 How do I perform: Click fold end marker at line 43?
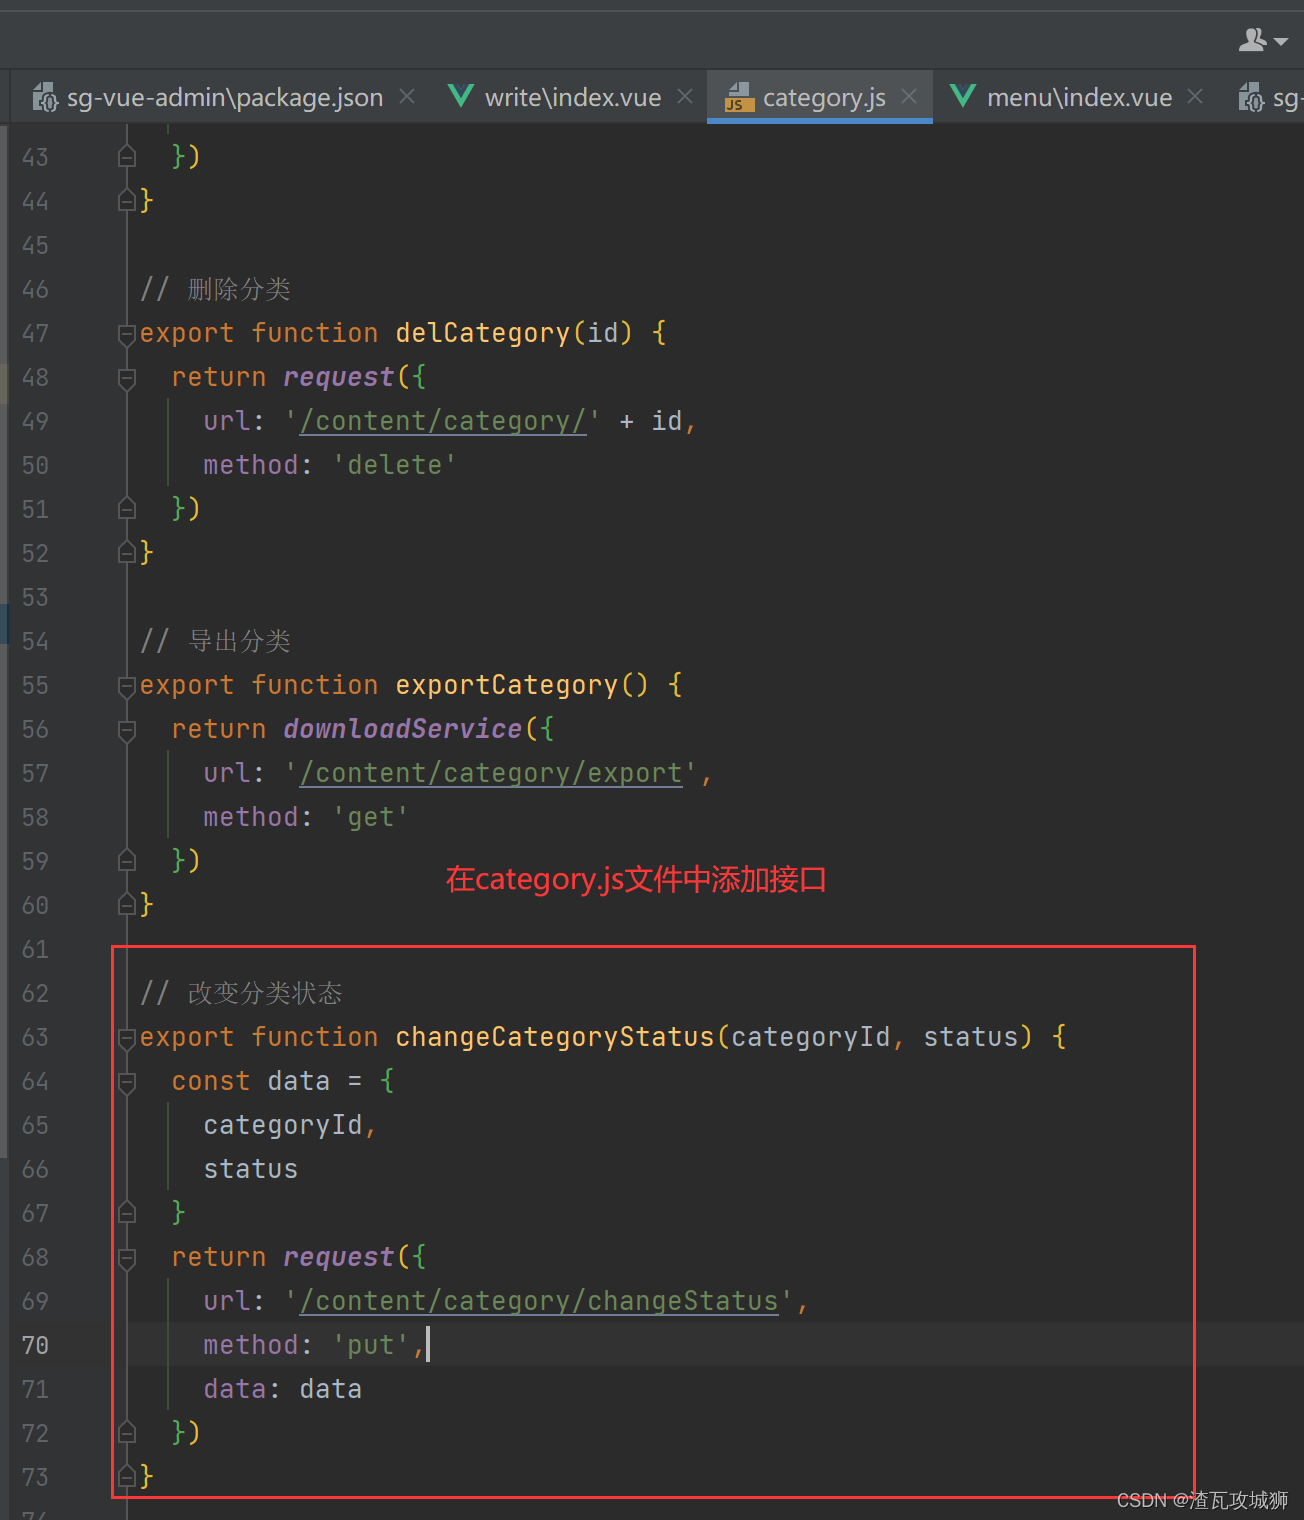[127, 157]
